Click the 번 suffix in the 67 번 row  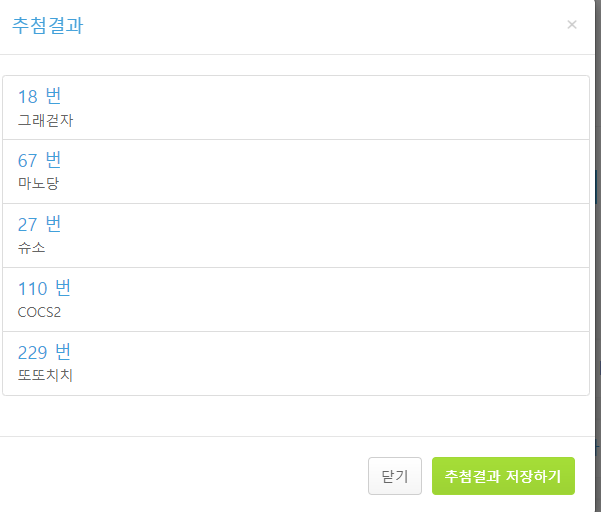pyautogui.click(x=54, y=160)
